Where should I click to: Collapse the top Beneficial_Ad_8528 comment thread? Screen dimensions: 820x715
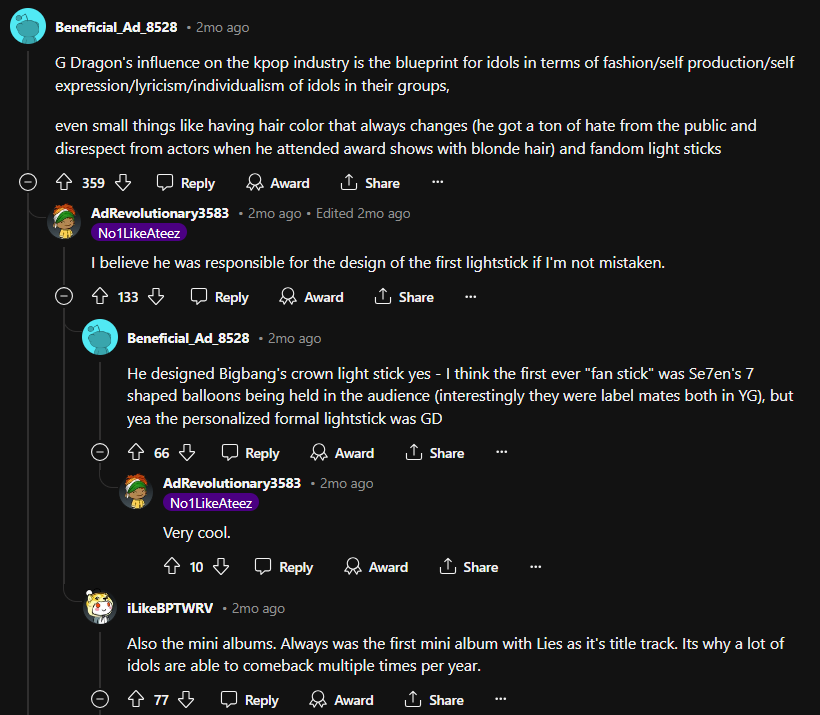(28, 183)
